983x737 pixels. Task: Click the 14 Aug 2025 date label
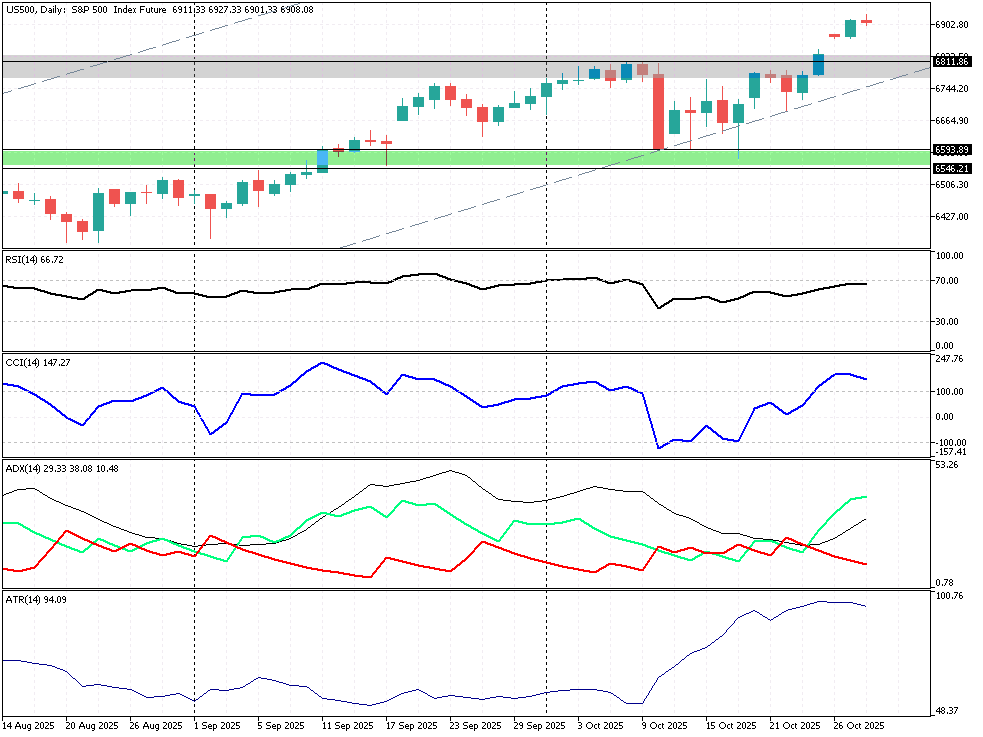(x=26, y=725)
